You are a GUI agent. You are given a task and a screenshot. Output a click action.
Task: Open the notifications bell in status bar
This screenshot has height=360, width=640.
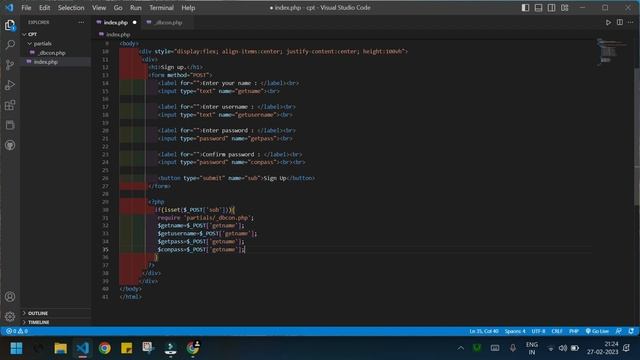click(631, 331)
